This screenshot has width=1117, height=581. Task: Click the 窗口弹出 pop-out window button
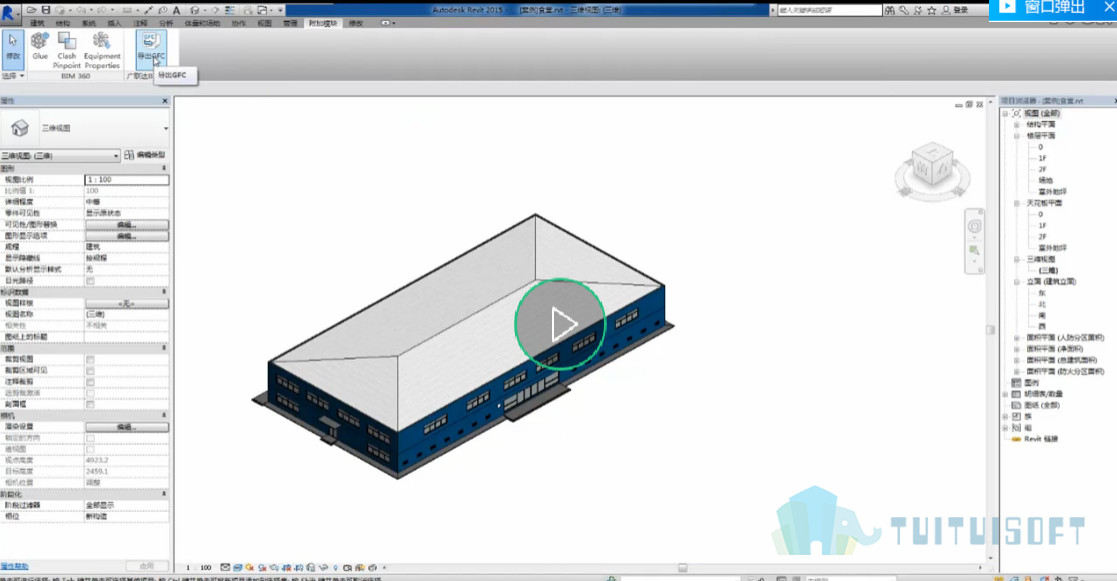click(1045, 8)
